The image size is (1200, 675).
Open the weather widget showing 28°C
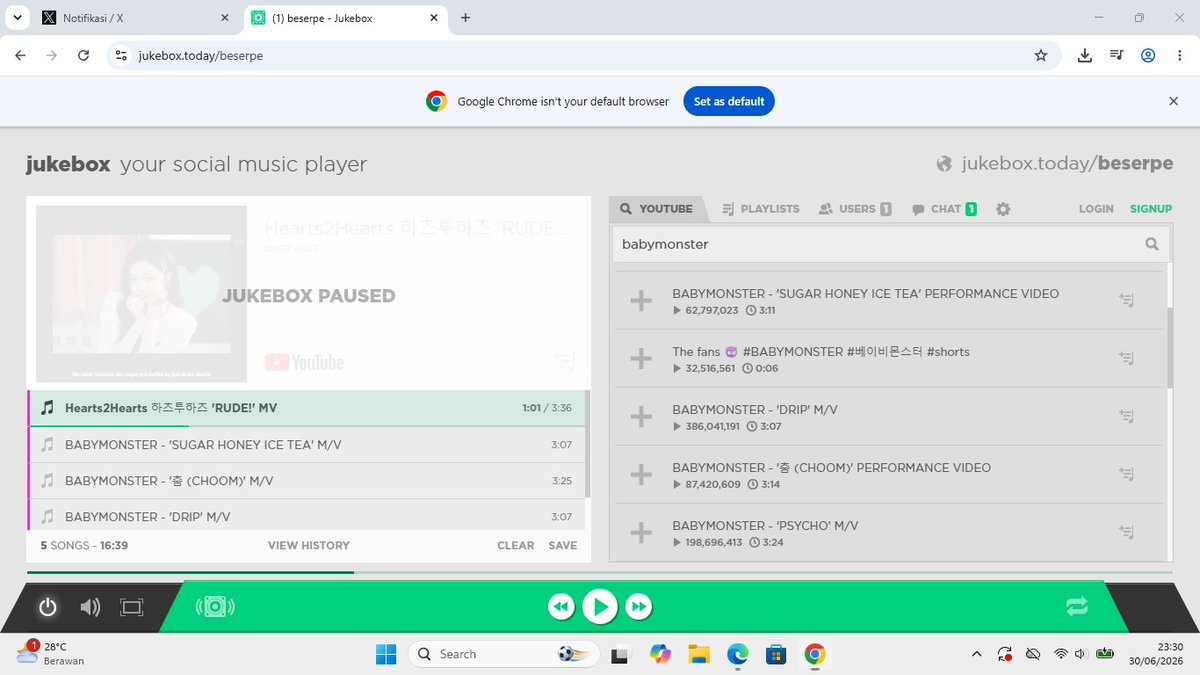(50, 654)
